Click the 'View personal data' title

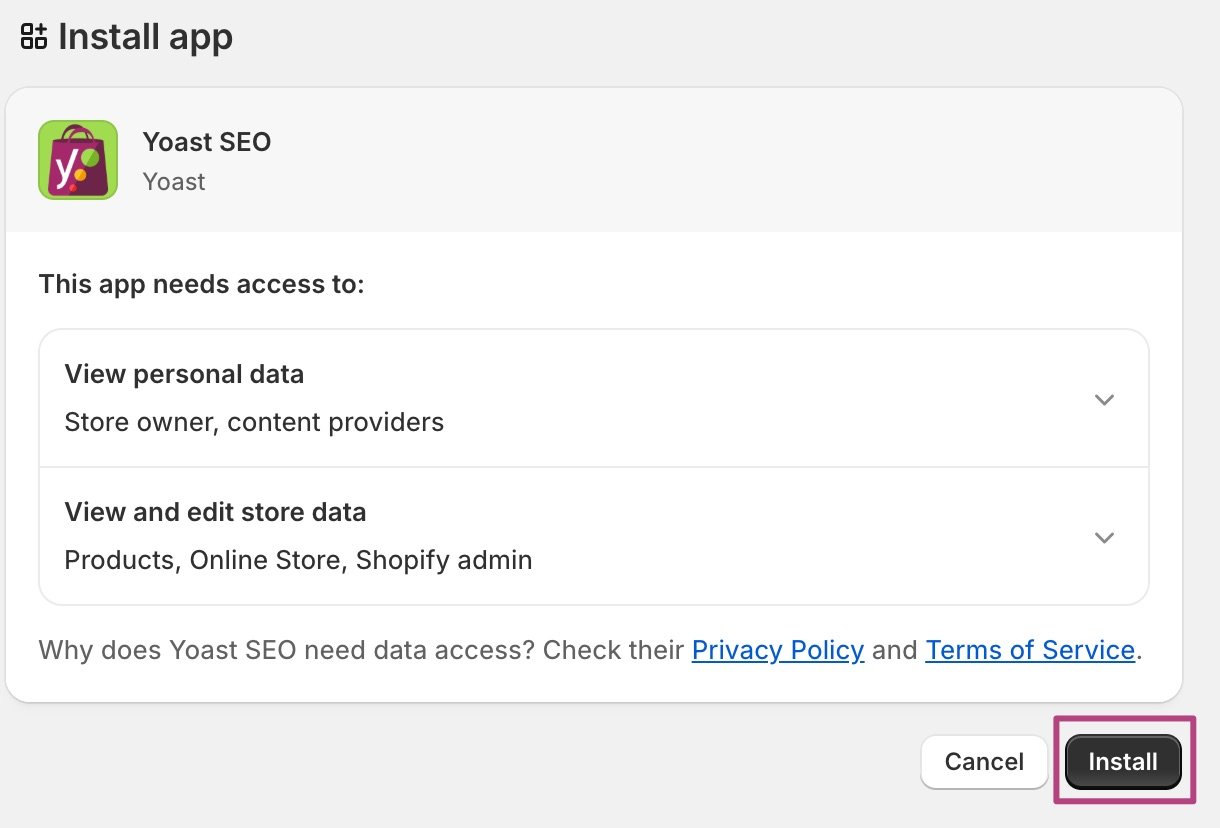pyautogui.click(x=184, y=375)
